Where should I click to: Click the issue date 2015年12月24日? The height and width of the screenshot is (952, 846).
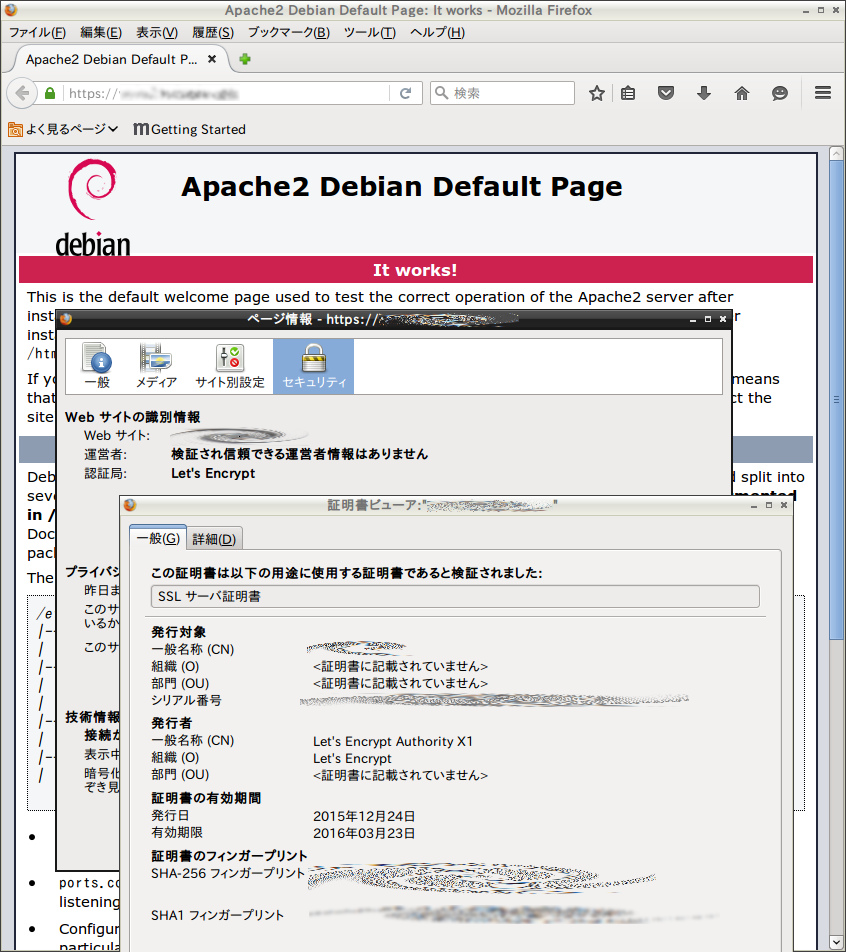[364, 816]
